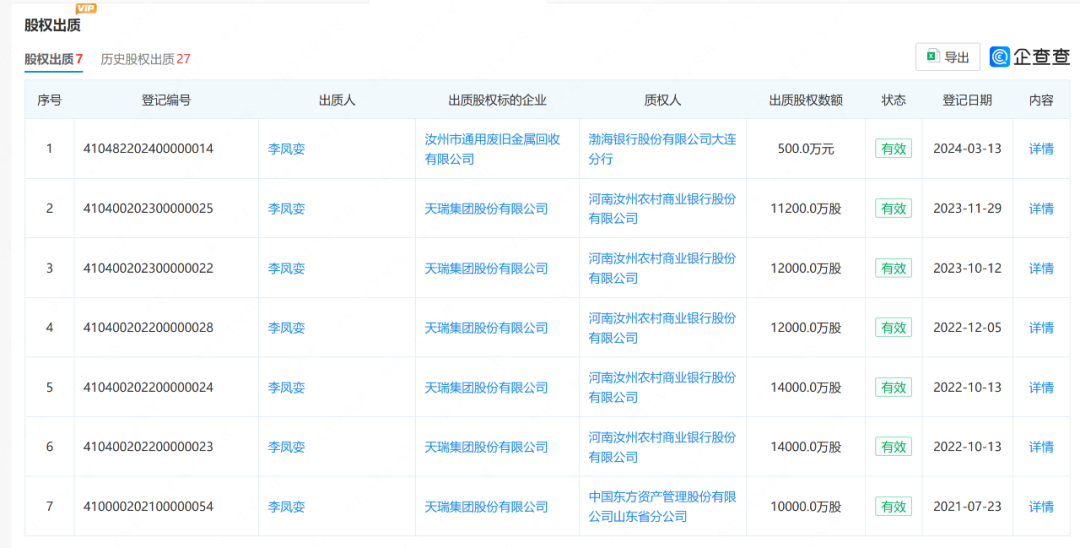This screenshot has height=548, width=1080.
Task: Click the 质权人 column header
Action: pos(663,101)
